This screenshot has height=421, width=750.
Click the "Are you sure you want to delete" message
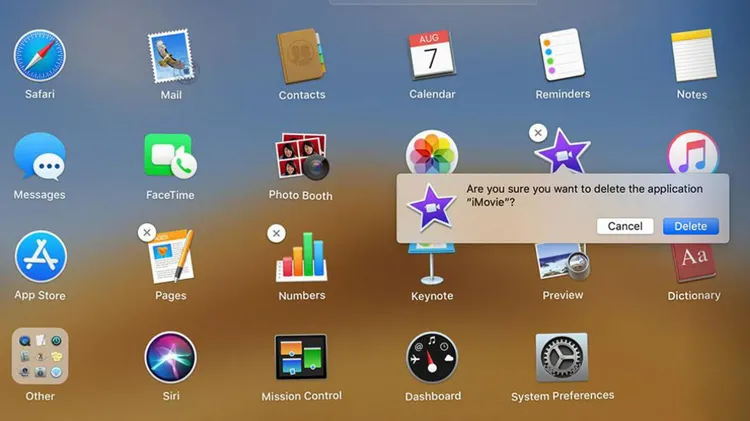(x=585, y=195)
